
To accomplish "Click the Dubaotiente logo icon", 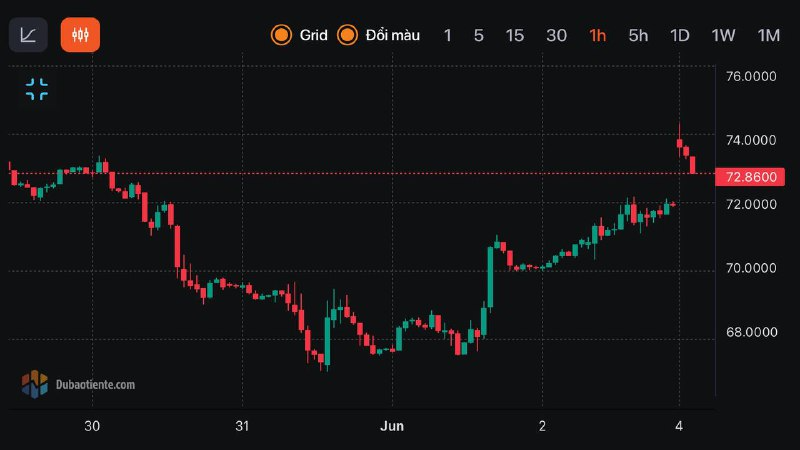I will tap(35, 383).
